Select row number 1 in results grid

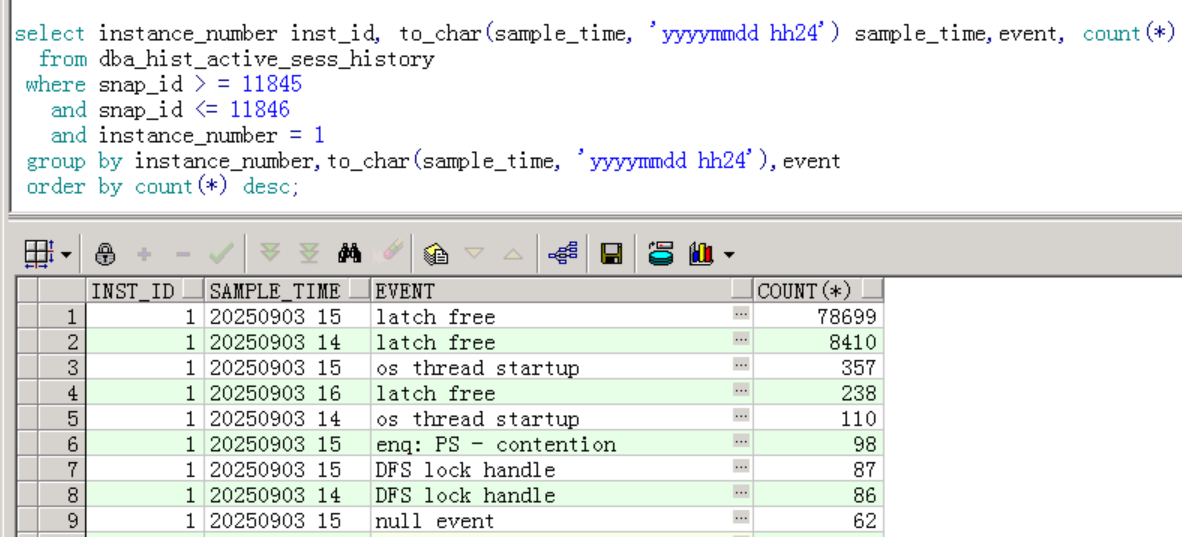pyautogui.click(x=62, y=316)
